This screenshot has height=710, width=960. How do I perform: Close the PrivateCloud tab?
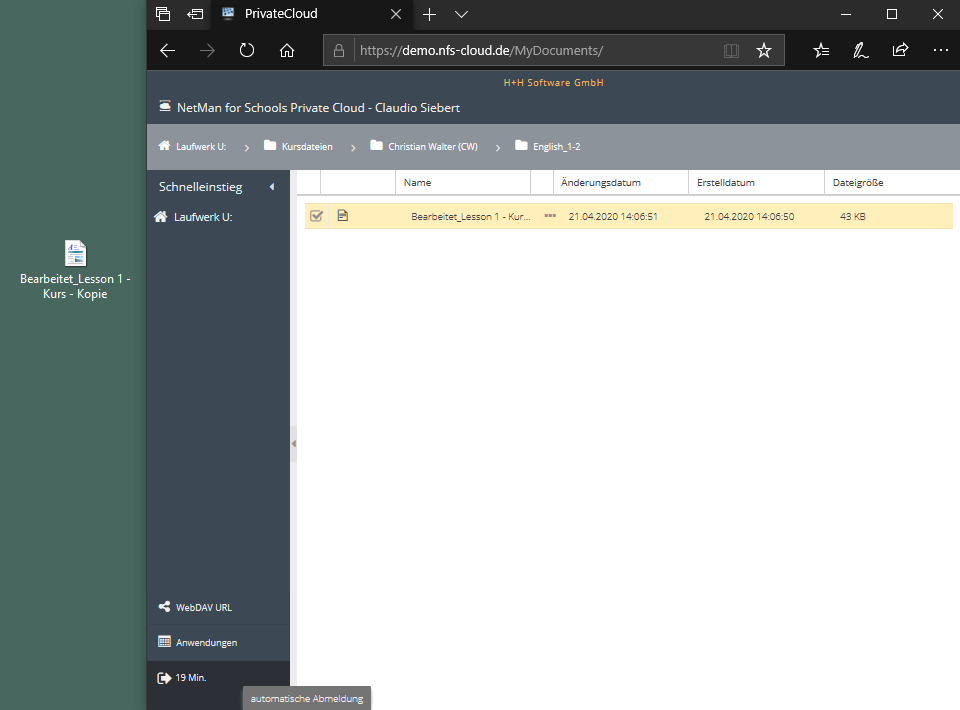point(396,13)
